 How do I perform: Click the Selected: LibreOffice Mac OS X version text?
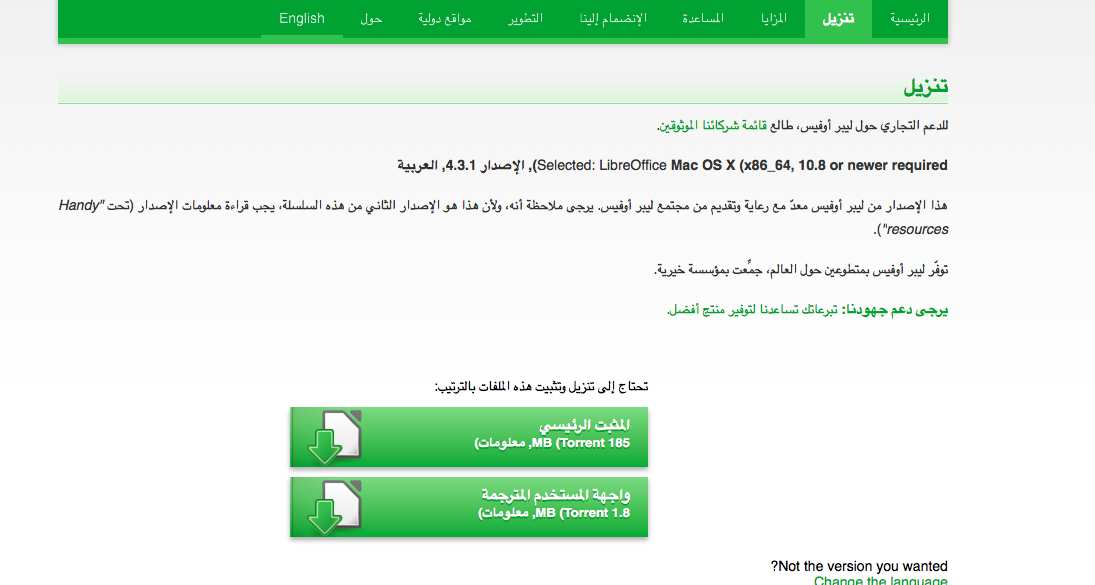point(673,165)
